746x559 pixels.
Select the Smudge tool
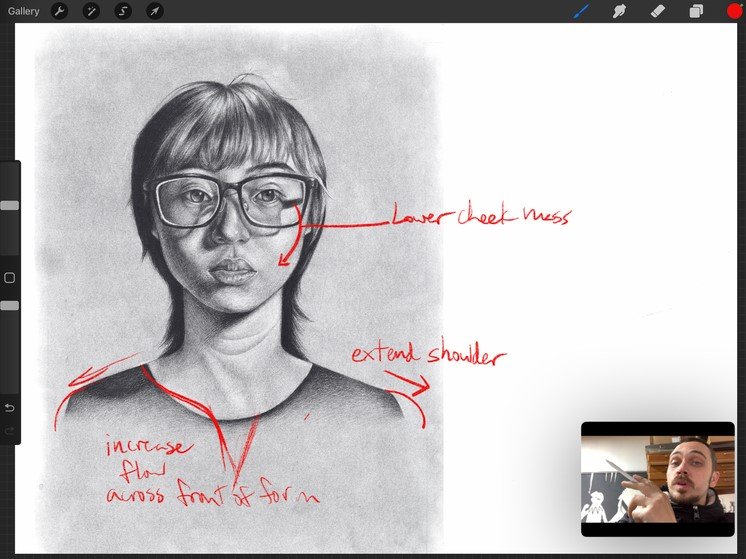619,12
